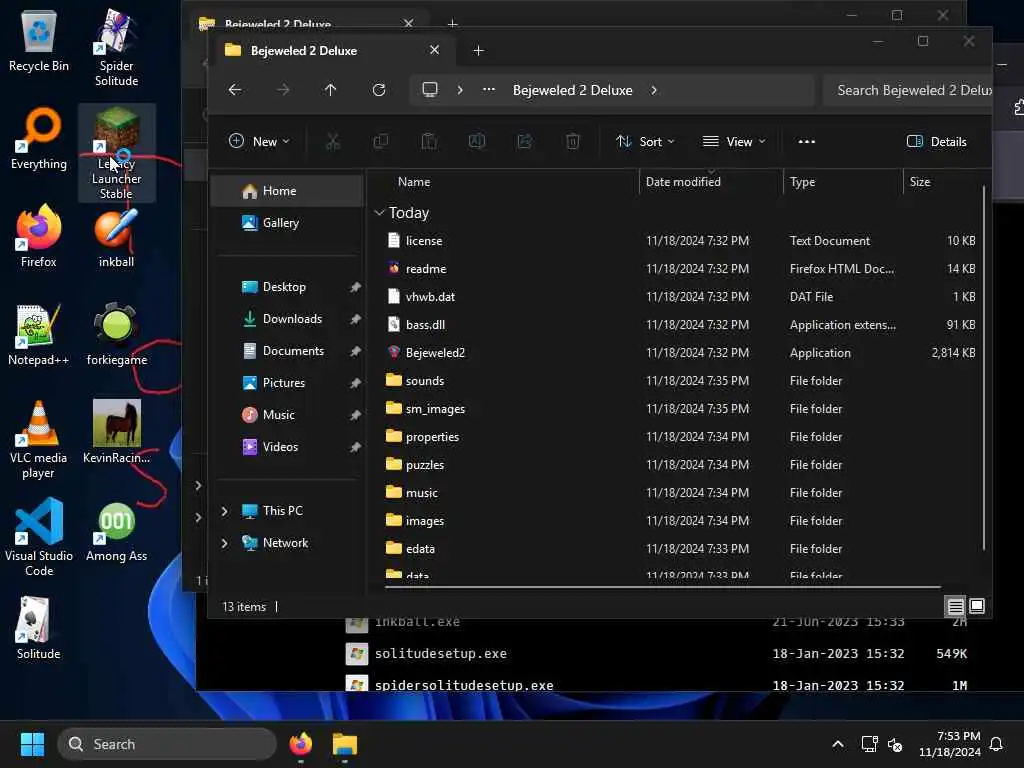Open the Windows Start menu

point(32,744)
